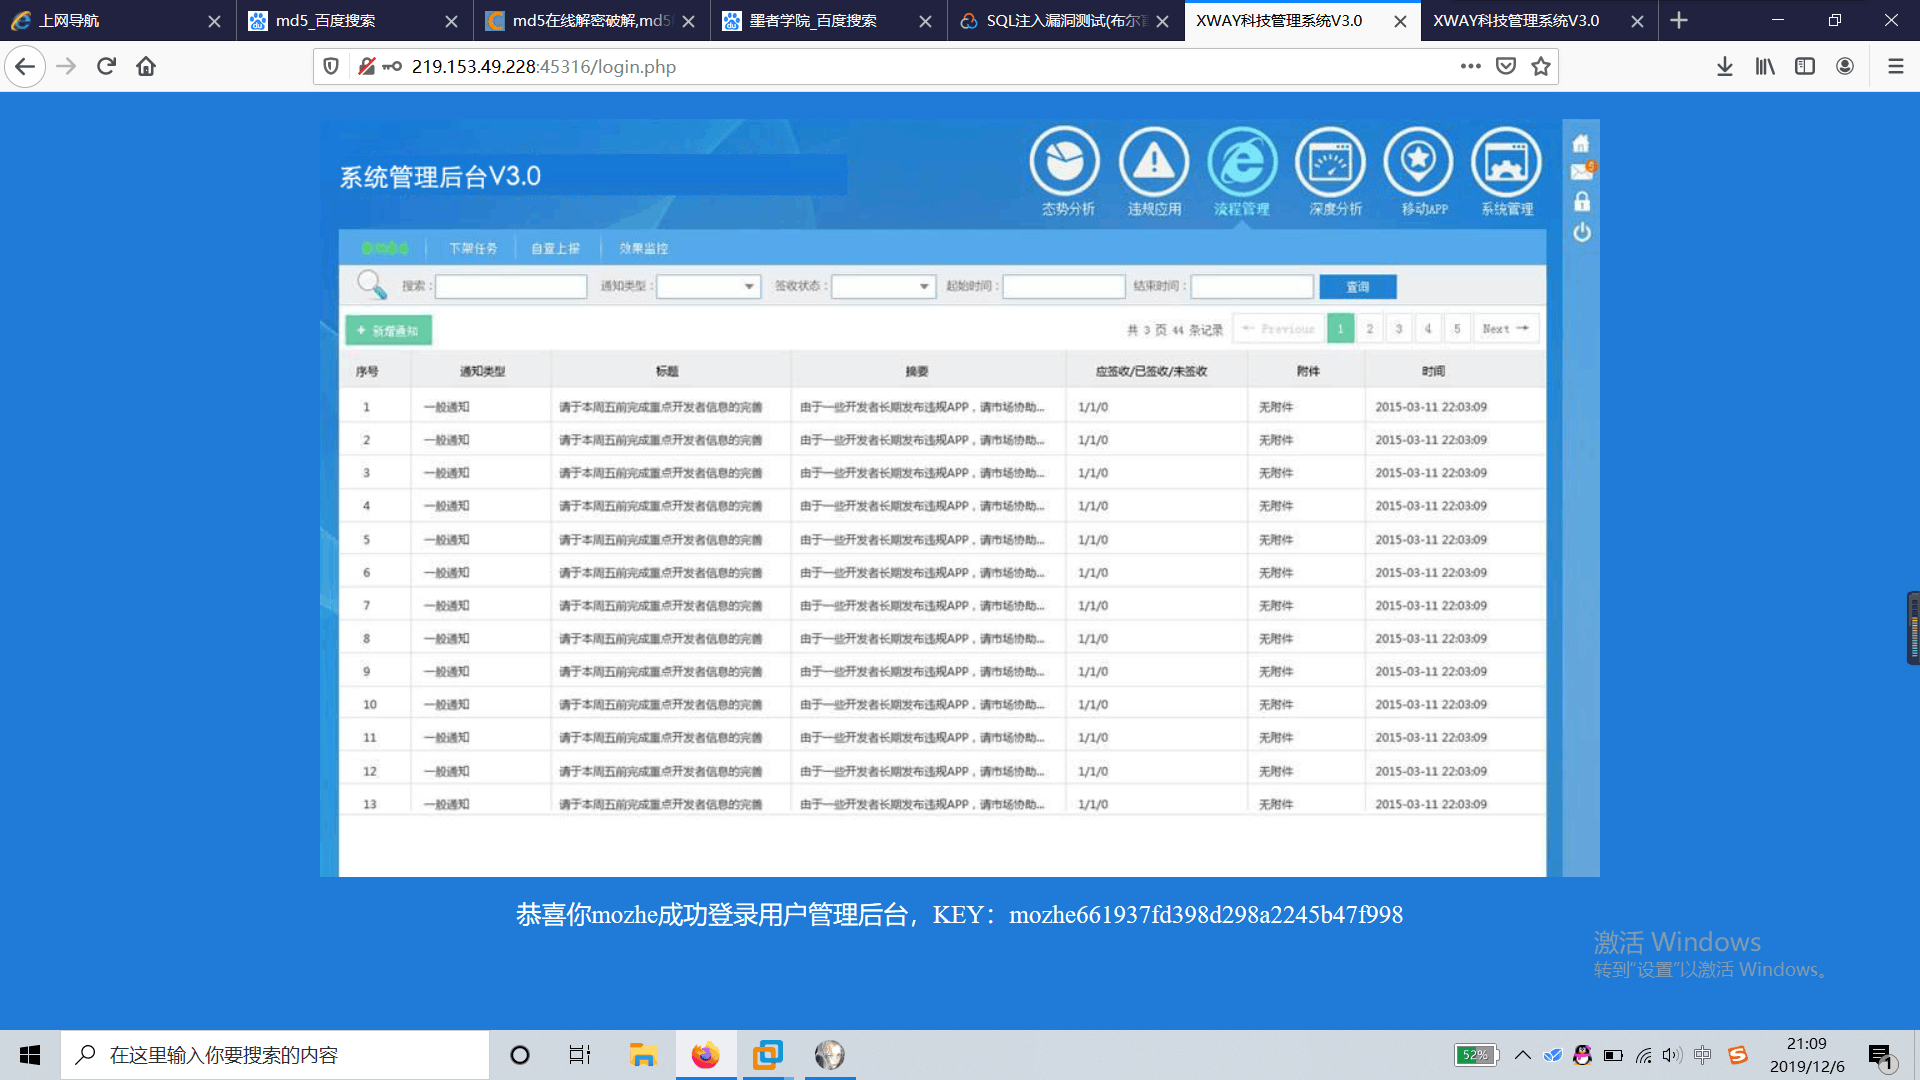Open the 系统管理 picture icon
Image resolution: width=1920 pixels, height=1080 pixels.
click(x=1506, y=161)
